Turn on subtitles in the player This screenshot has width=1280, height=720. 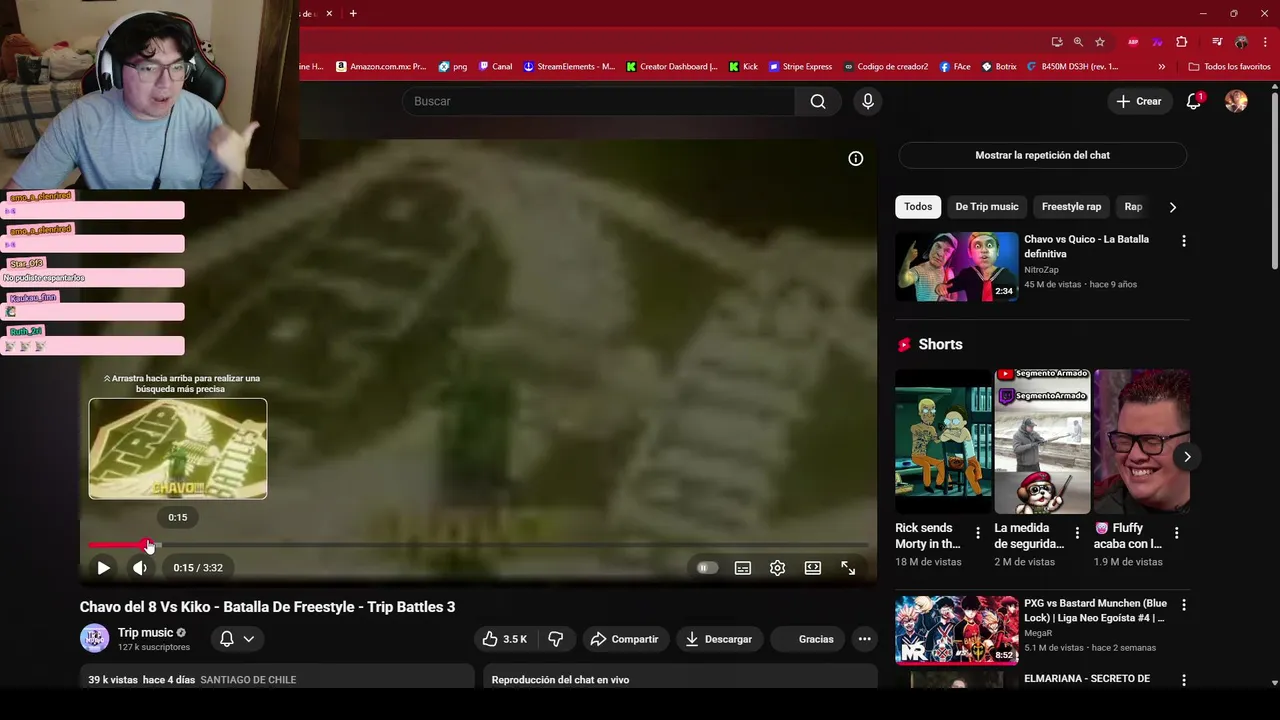(x=743, y=568)
